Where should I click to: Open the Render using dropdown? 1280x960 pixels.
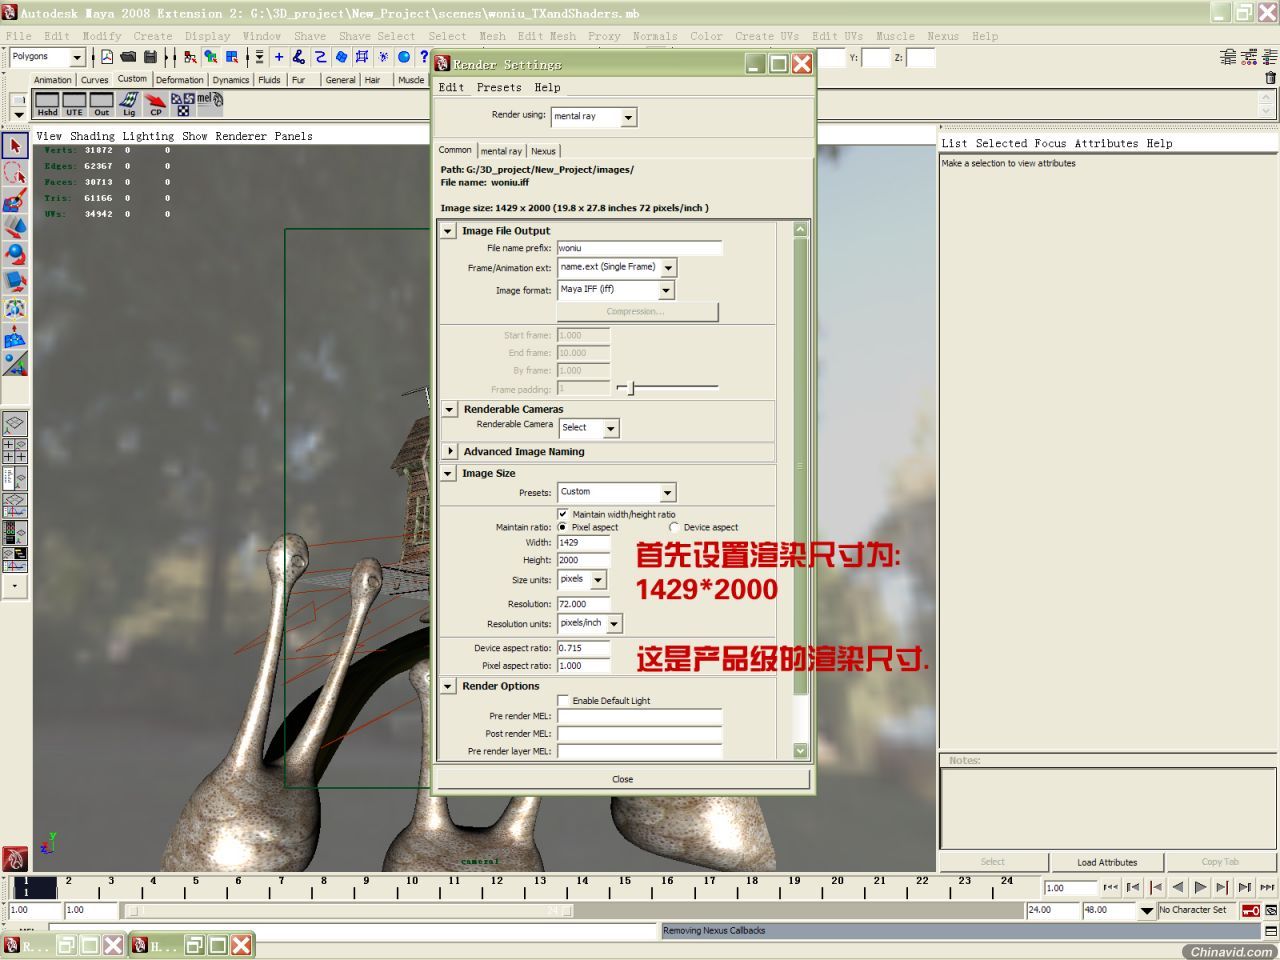click(x=628, y=117)
